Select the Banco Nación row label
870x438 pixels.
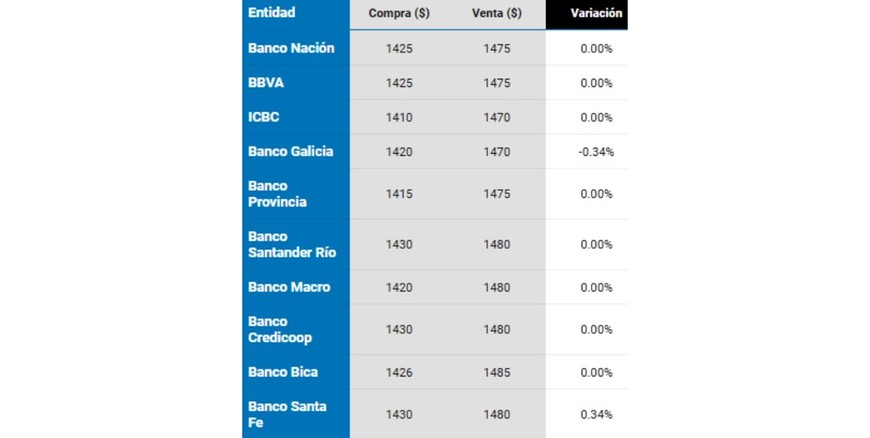[291, 48]
